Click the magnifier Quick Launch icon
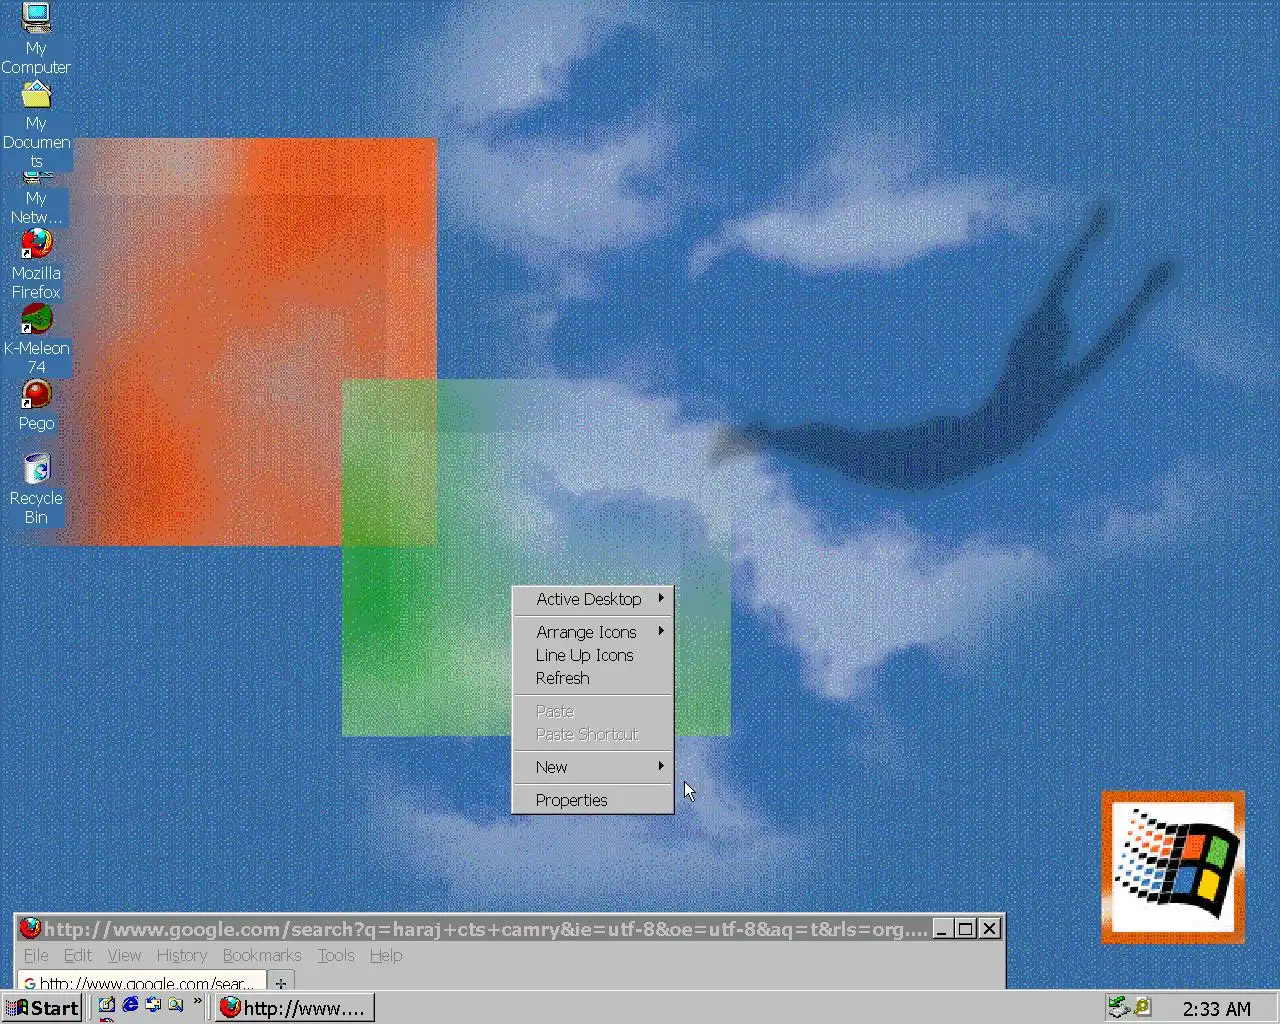The height and width of the screenshot is (1024, 1280). tap(176, 1006)
